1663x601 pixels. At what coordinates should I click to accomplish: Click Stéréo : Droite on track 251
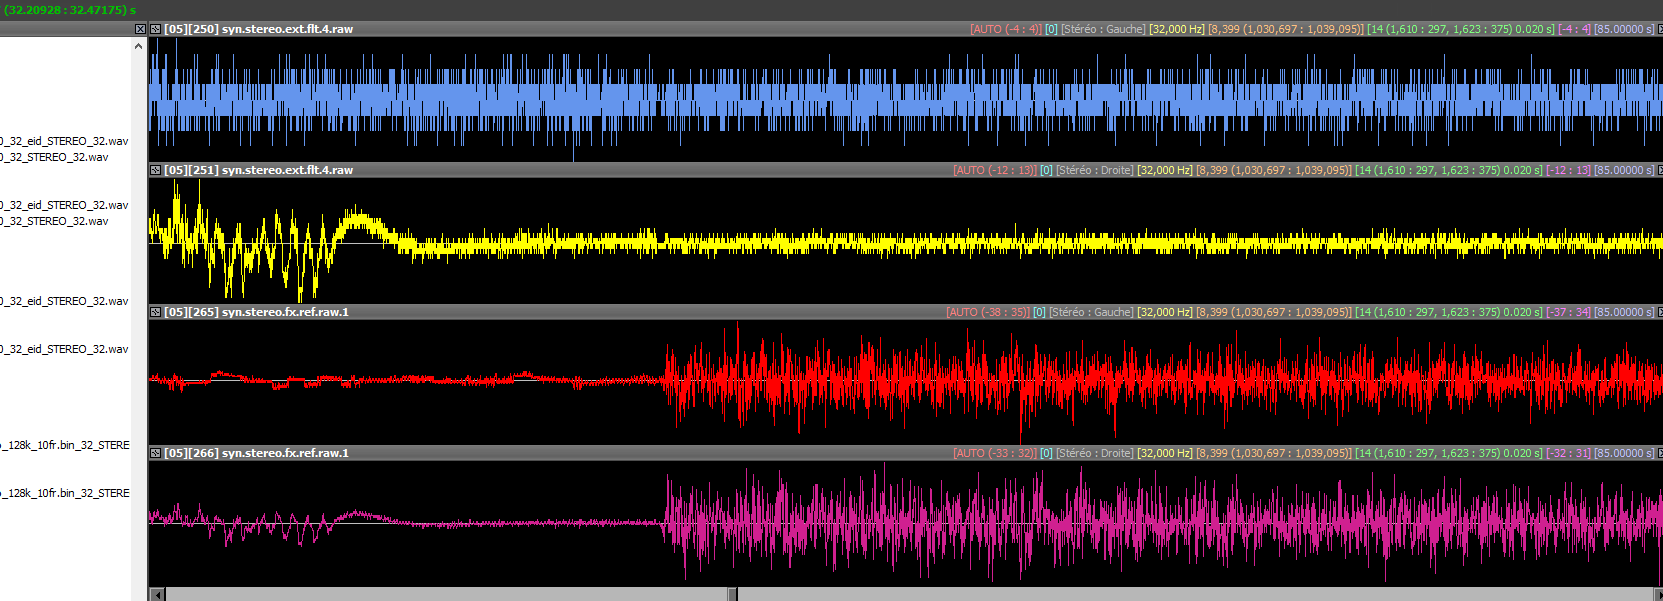coord(1094,170)
